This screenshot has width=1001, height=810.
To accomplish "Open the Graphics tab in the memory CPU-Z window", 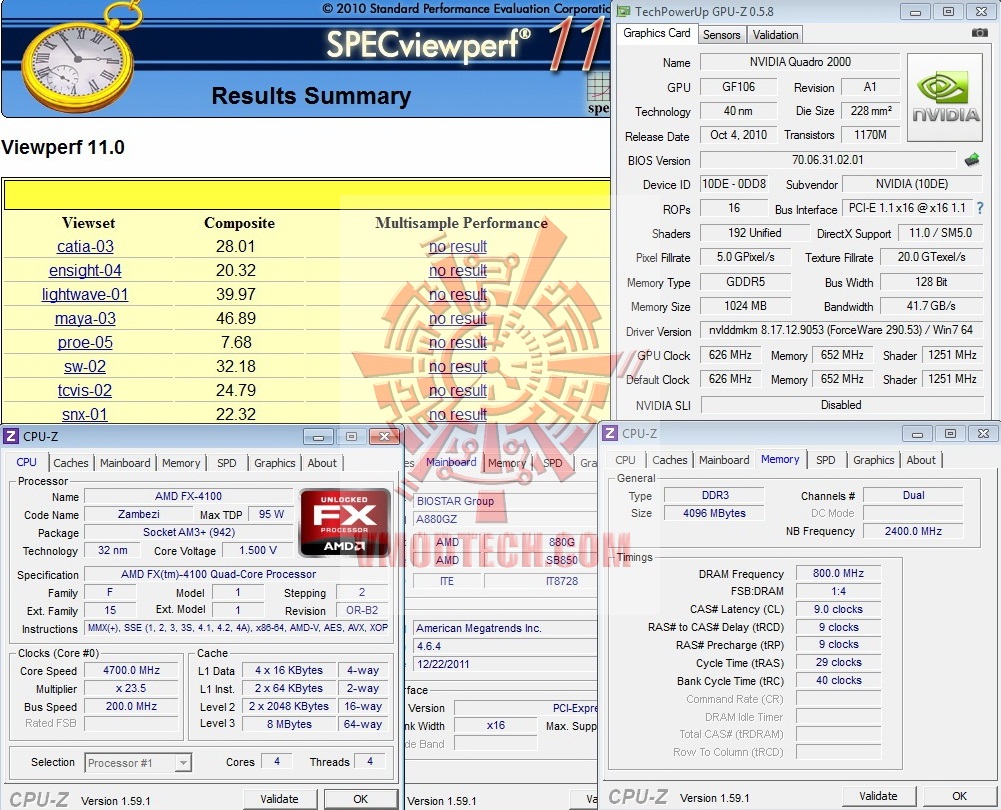I will click(x=873, y=460).
